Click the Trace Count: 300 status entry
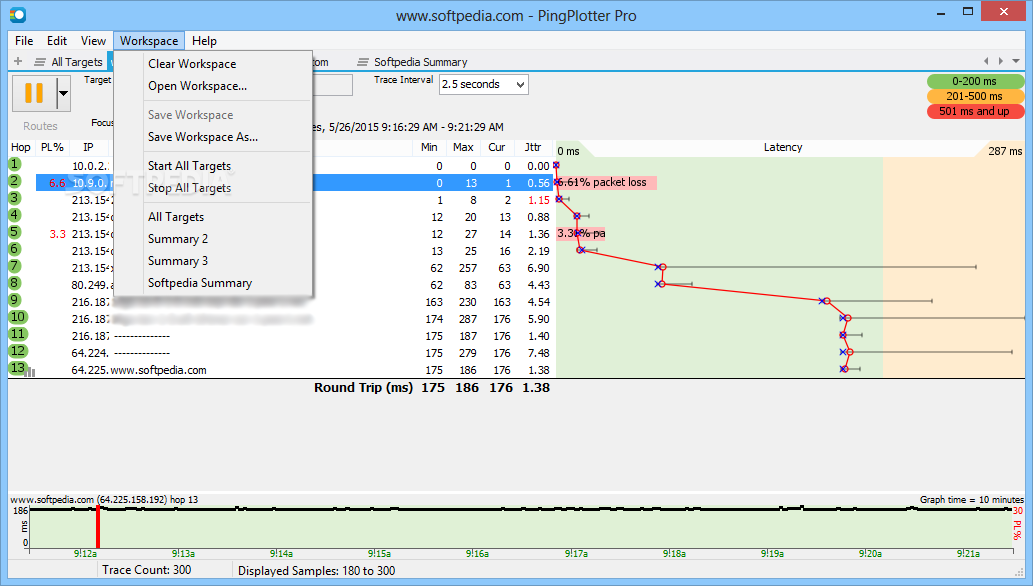The height and width of the screenshot is (586, 1033). click(x=146, y=570)
